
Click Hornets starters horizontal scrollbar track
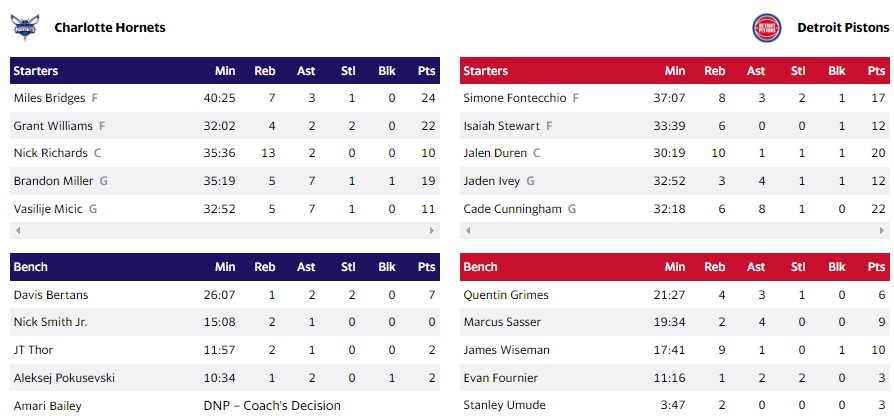coord(224,231)
